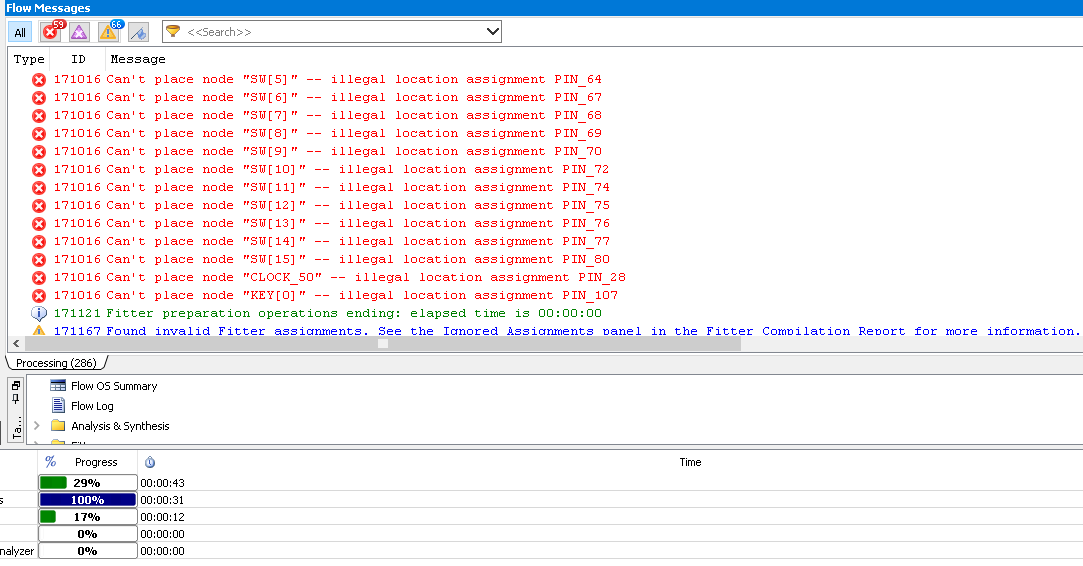The width and height of the screenshot is (1083, 566).
Task: Click the 17% progress bar
Action: click(88, 516)
